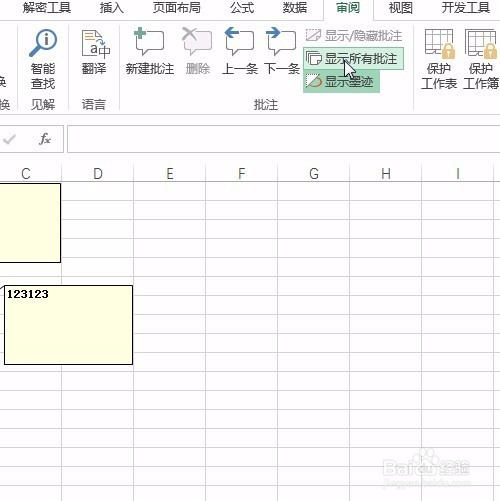Screen dimensions: 500x501
Task: Select column D header
Action: pos(98,173)
